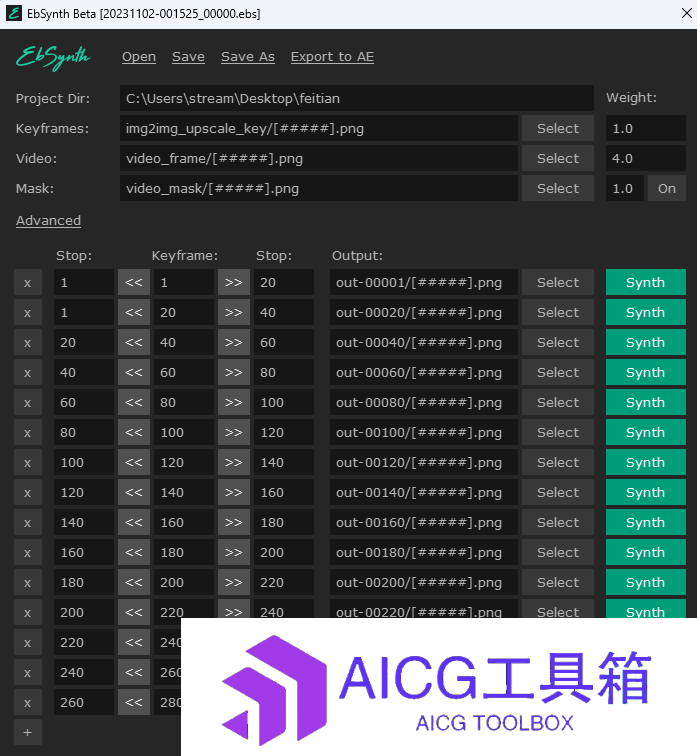The width and height of the screenshot is (697, 756).
Task: Click << backward arrow in out-00020 row
Action: [134, 312]
